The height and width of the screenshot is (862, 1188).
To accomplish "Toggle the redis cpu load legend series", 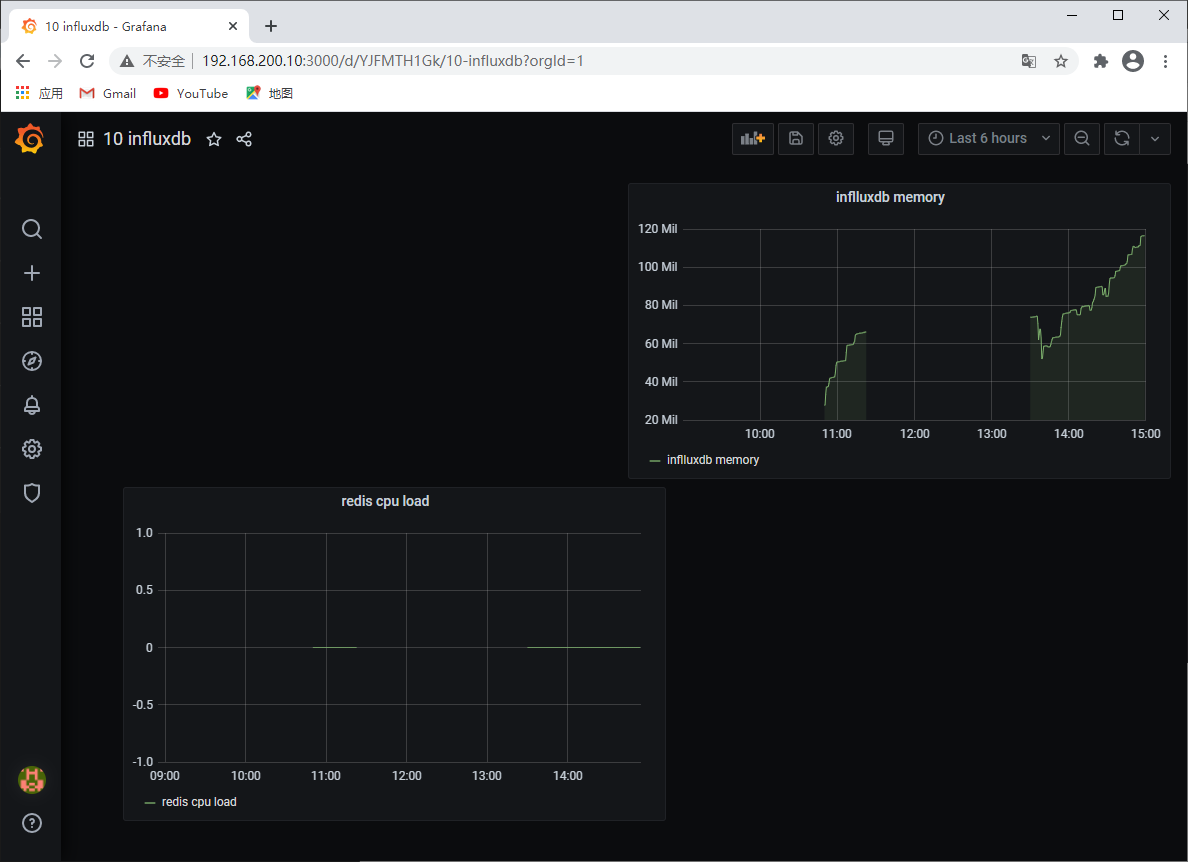I will point(198,802).
